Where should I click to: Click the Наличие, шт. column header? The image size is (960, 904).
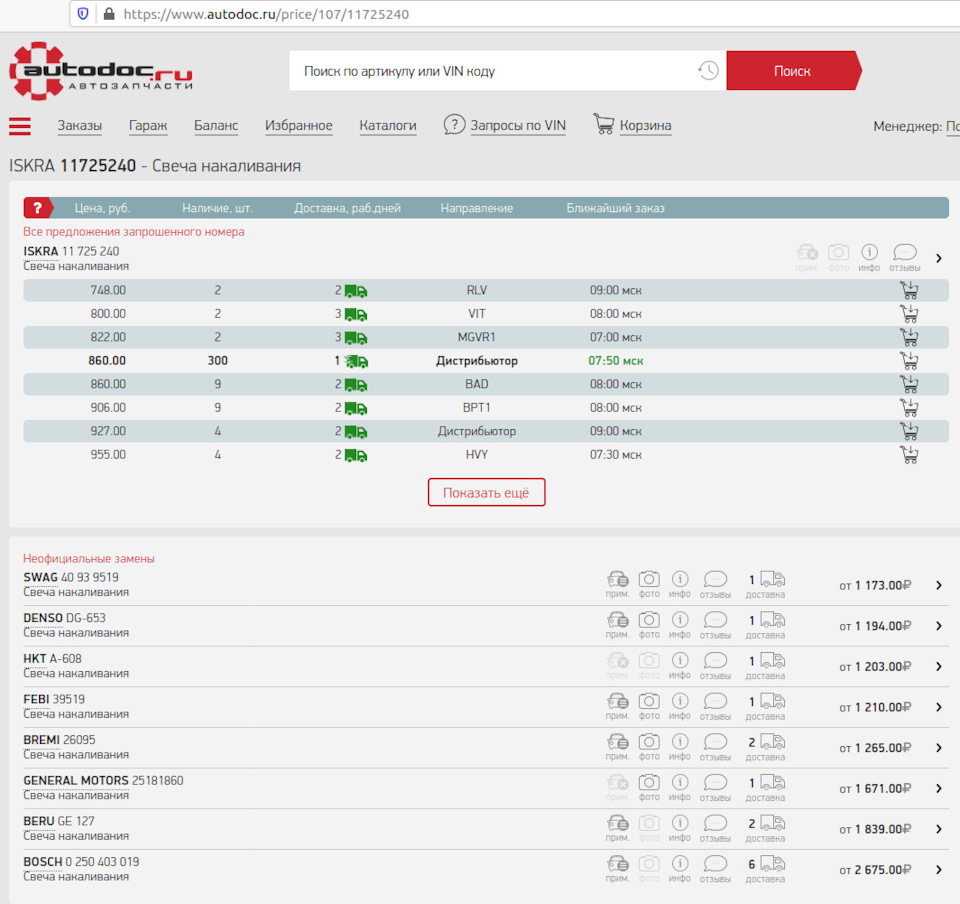pos(217,208)
